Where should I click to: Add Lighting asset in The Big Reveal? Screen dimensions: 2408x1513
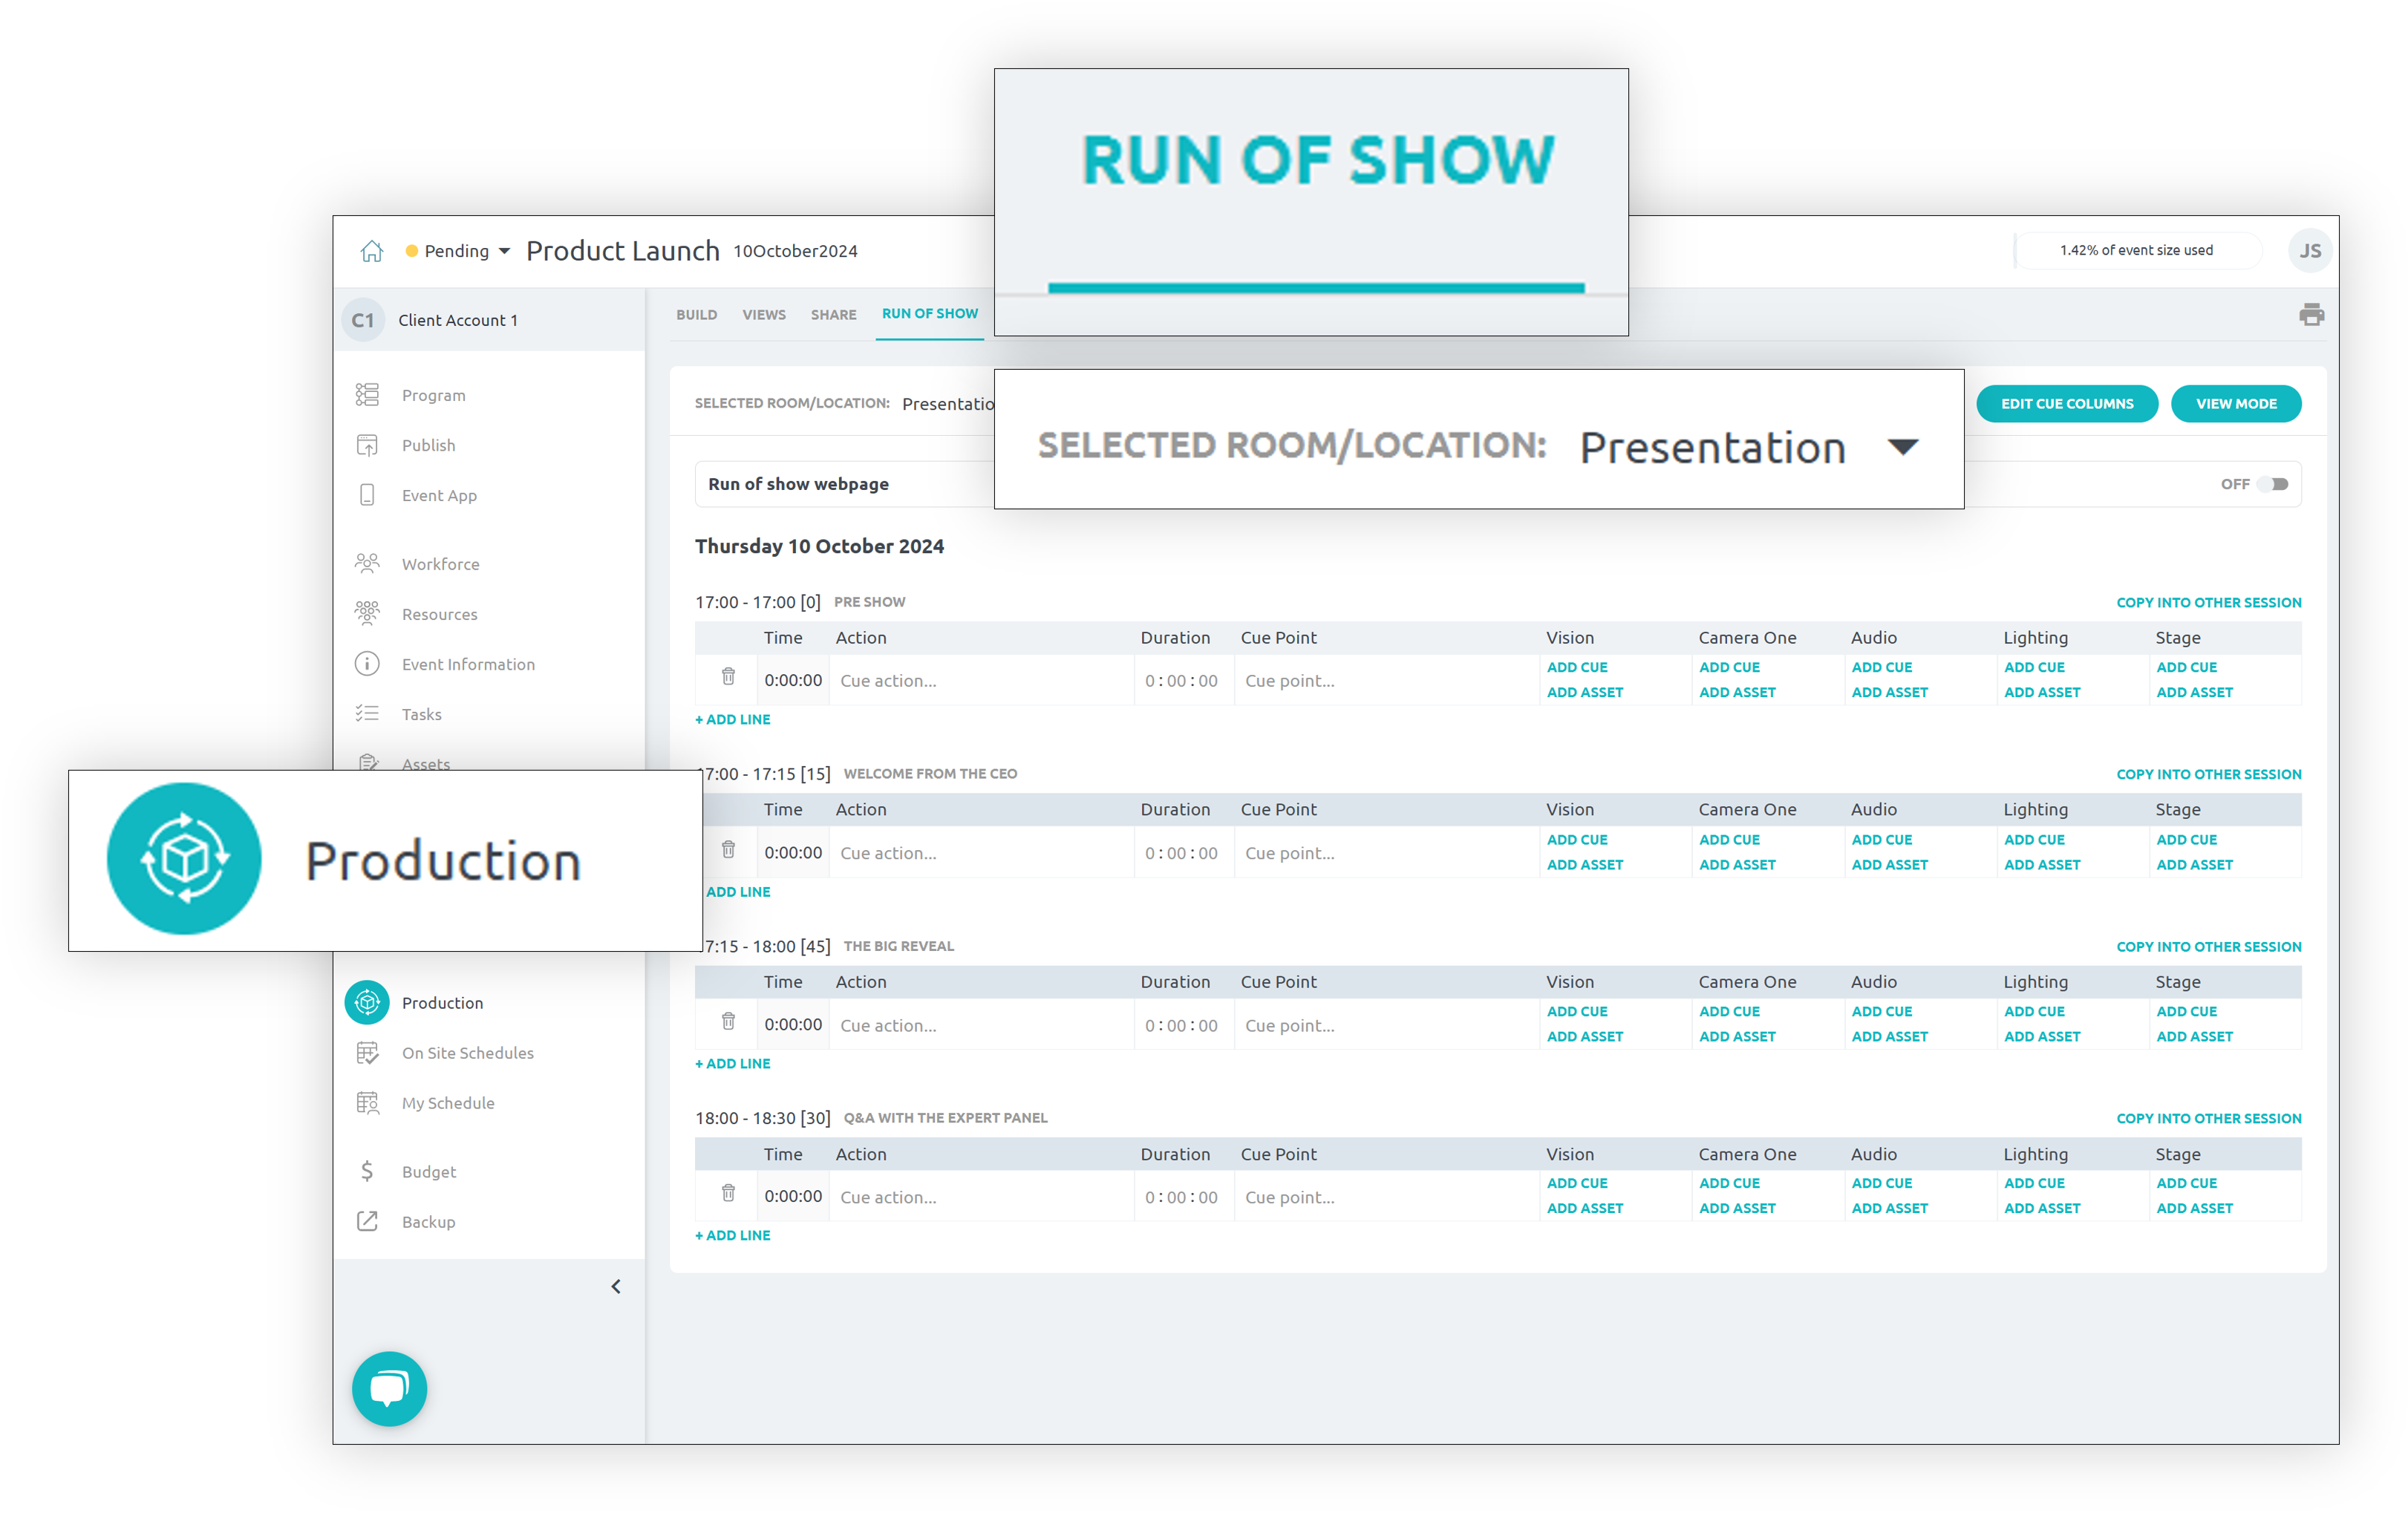point(2042,1036)
